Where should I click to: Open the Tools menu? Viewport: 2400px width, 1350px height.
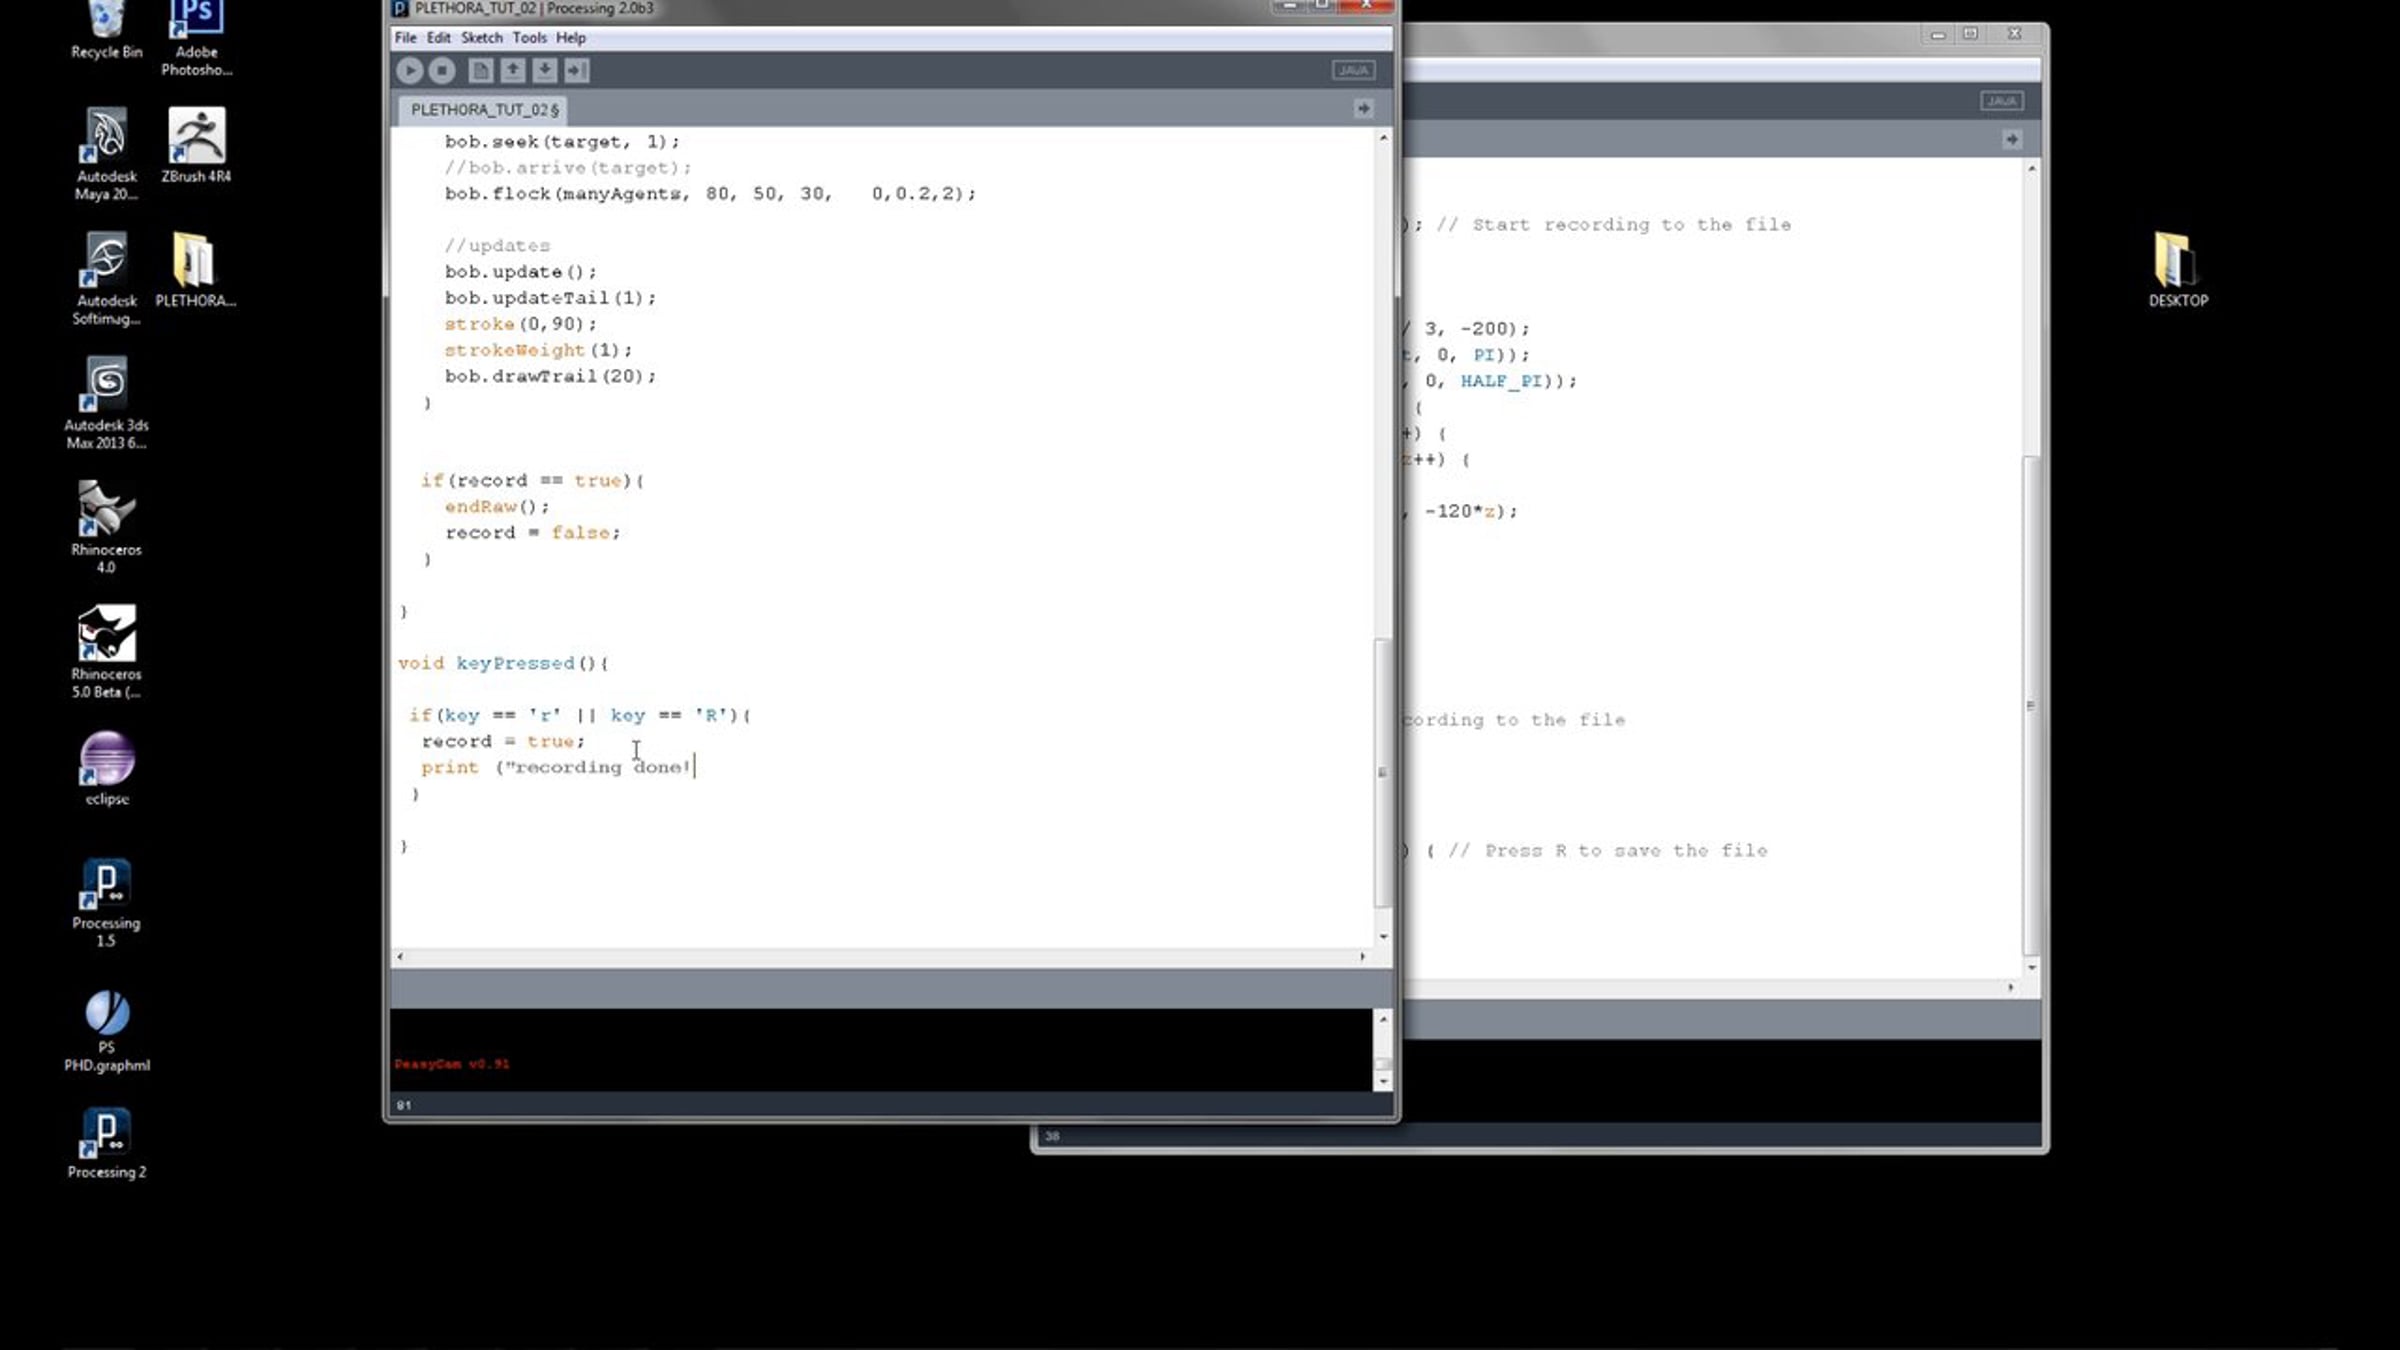tap(529, 38)
